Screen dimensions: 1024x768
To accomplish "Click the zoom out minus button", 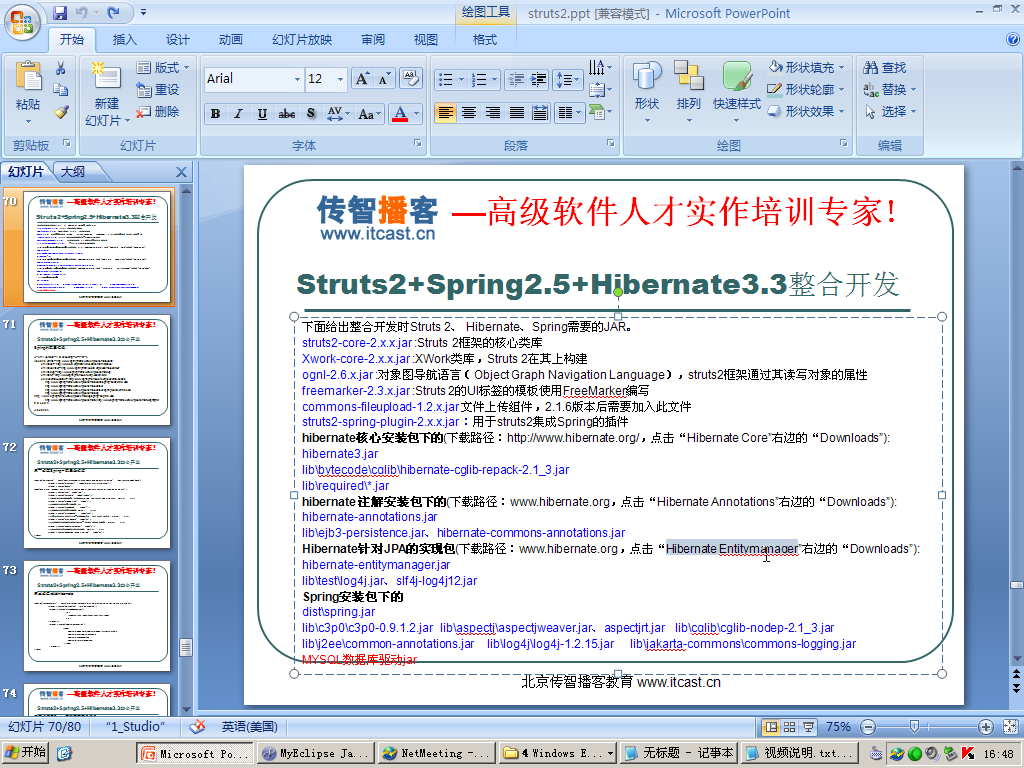I will [x=868, y=727].
